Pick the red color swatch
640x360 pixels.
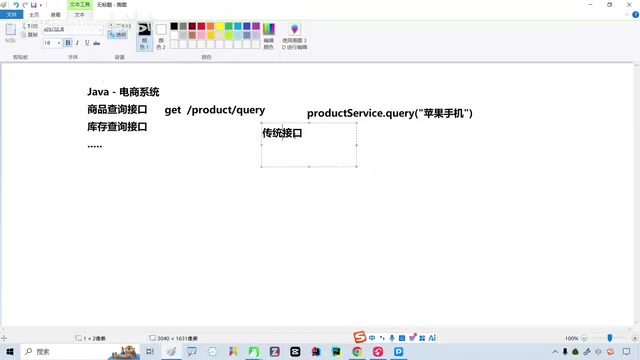click(x=201, y=26)
